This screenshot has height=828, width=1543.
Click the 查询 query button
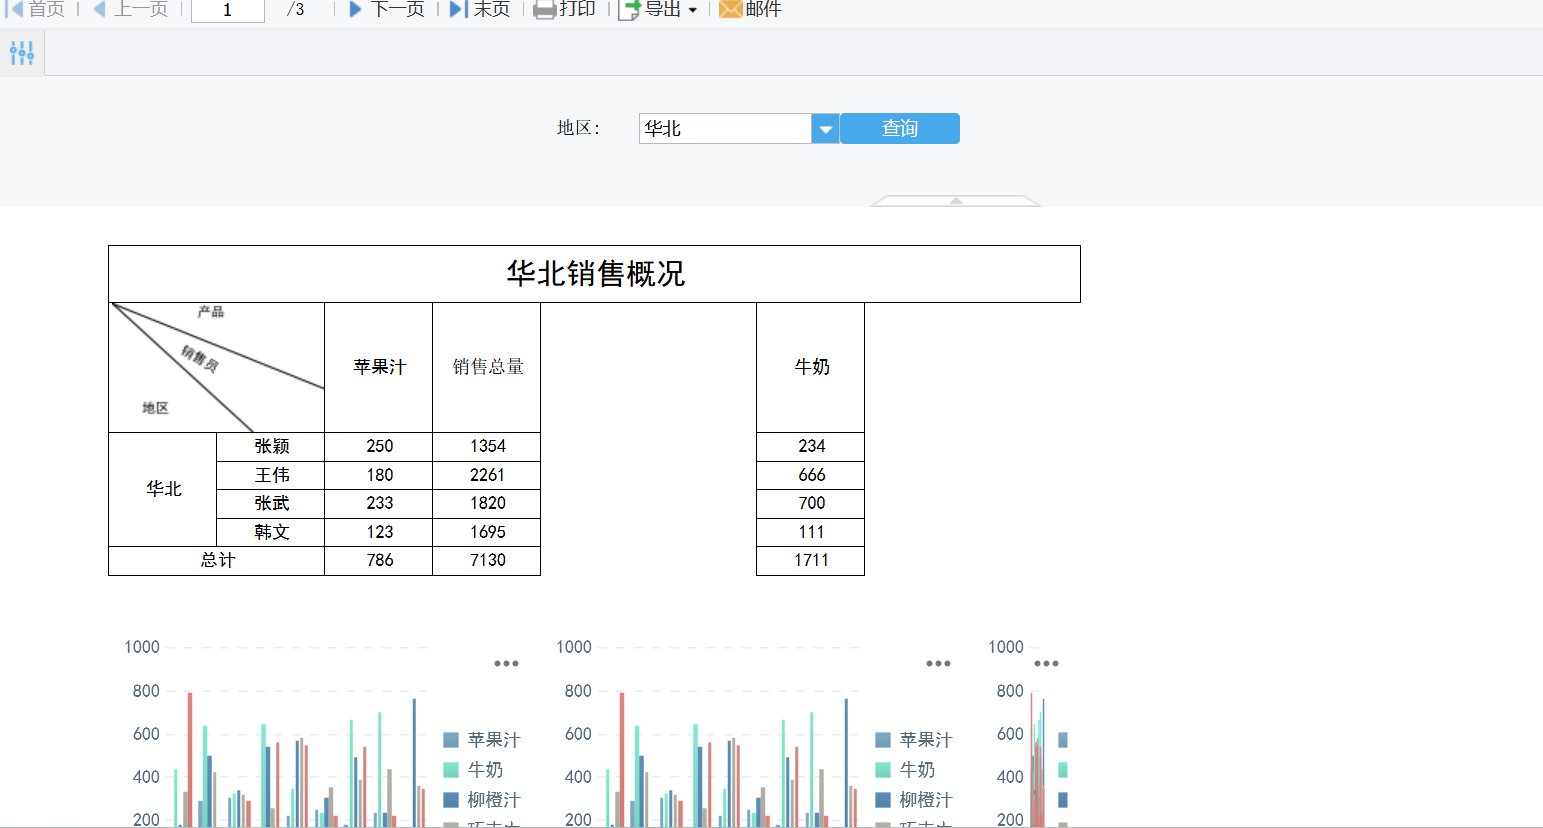[900, 128]
